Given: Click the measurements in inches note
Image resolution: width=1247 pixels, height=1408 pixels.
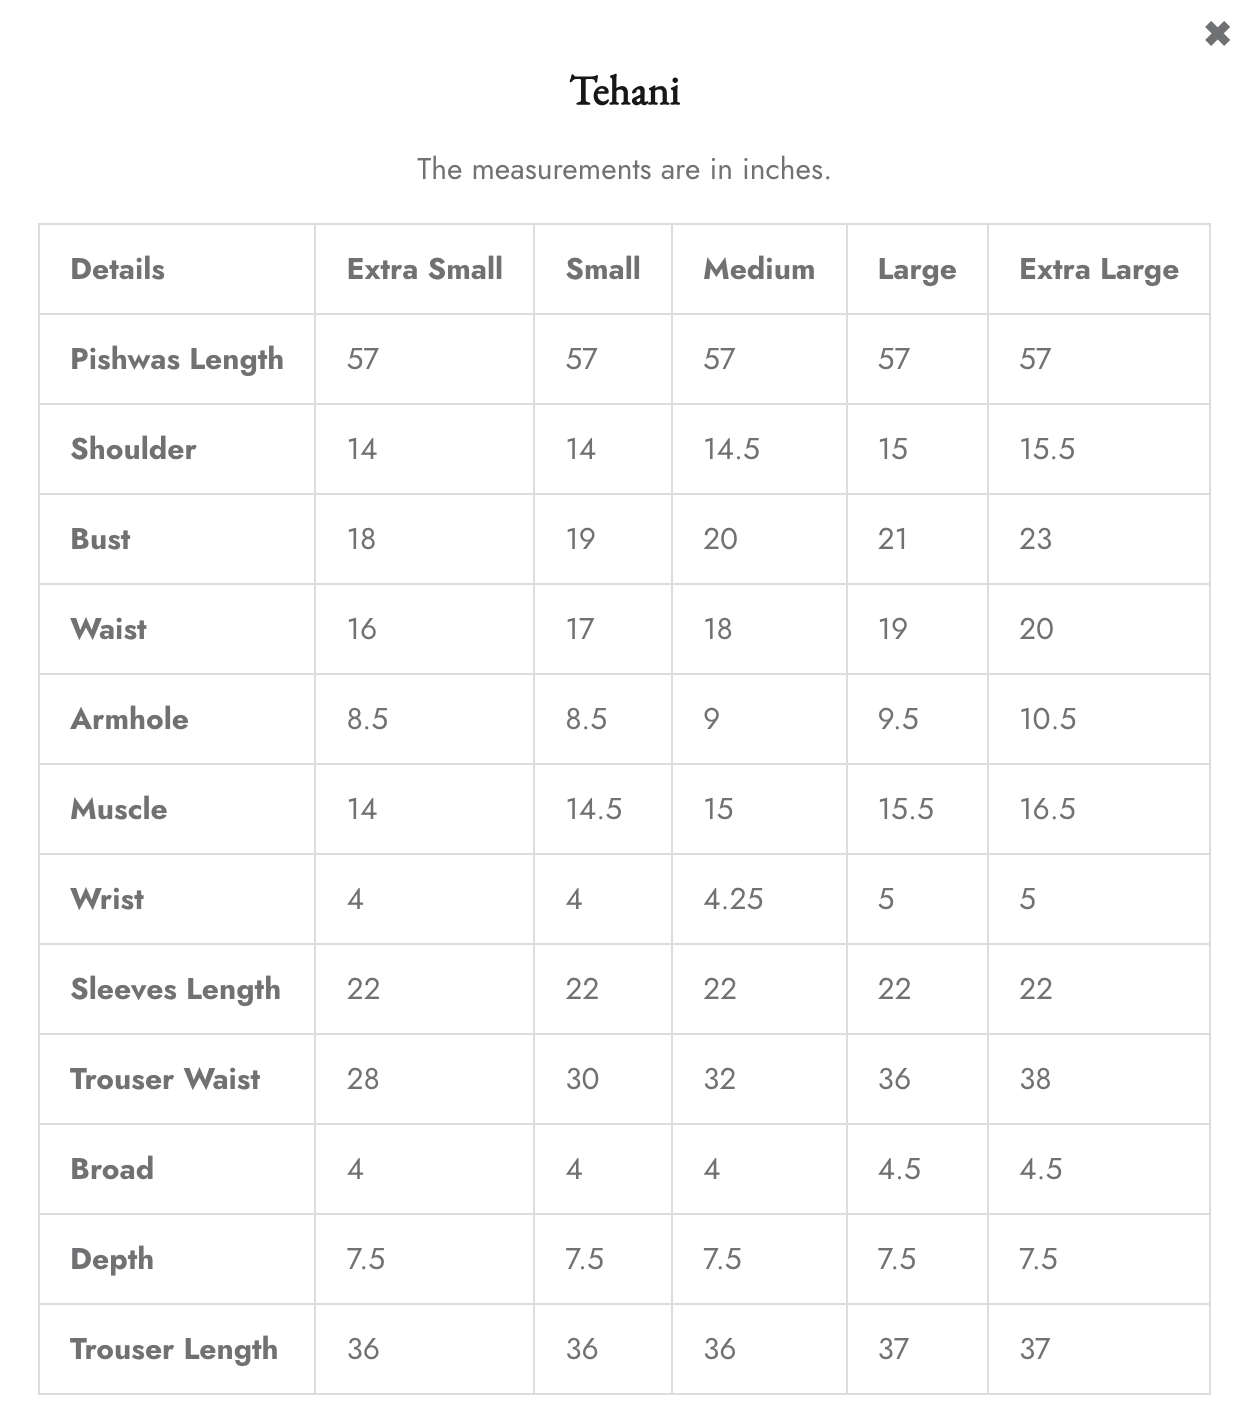Looking at the screenshot, I should point(623,169).
